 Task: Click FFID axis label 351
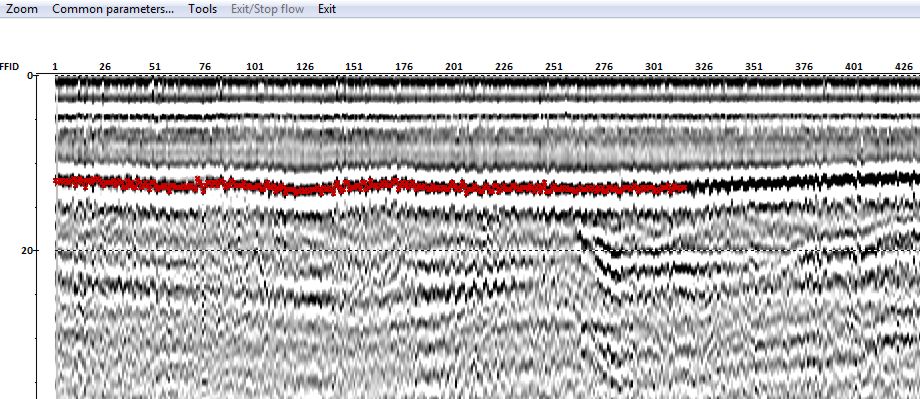pyautogui.click(x=754, y=67)
